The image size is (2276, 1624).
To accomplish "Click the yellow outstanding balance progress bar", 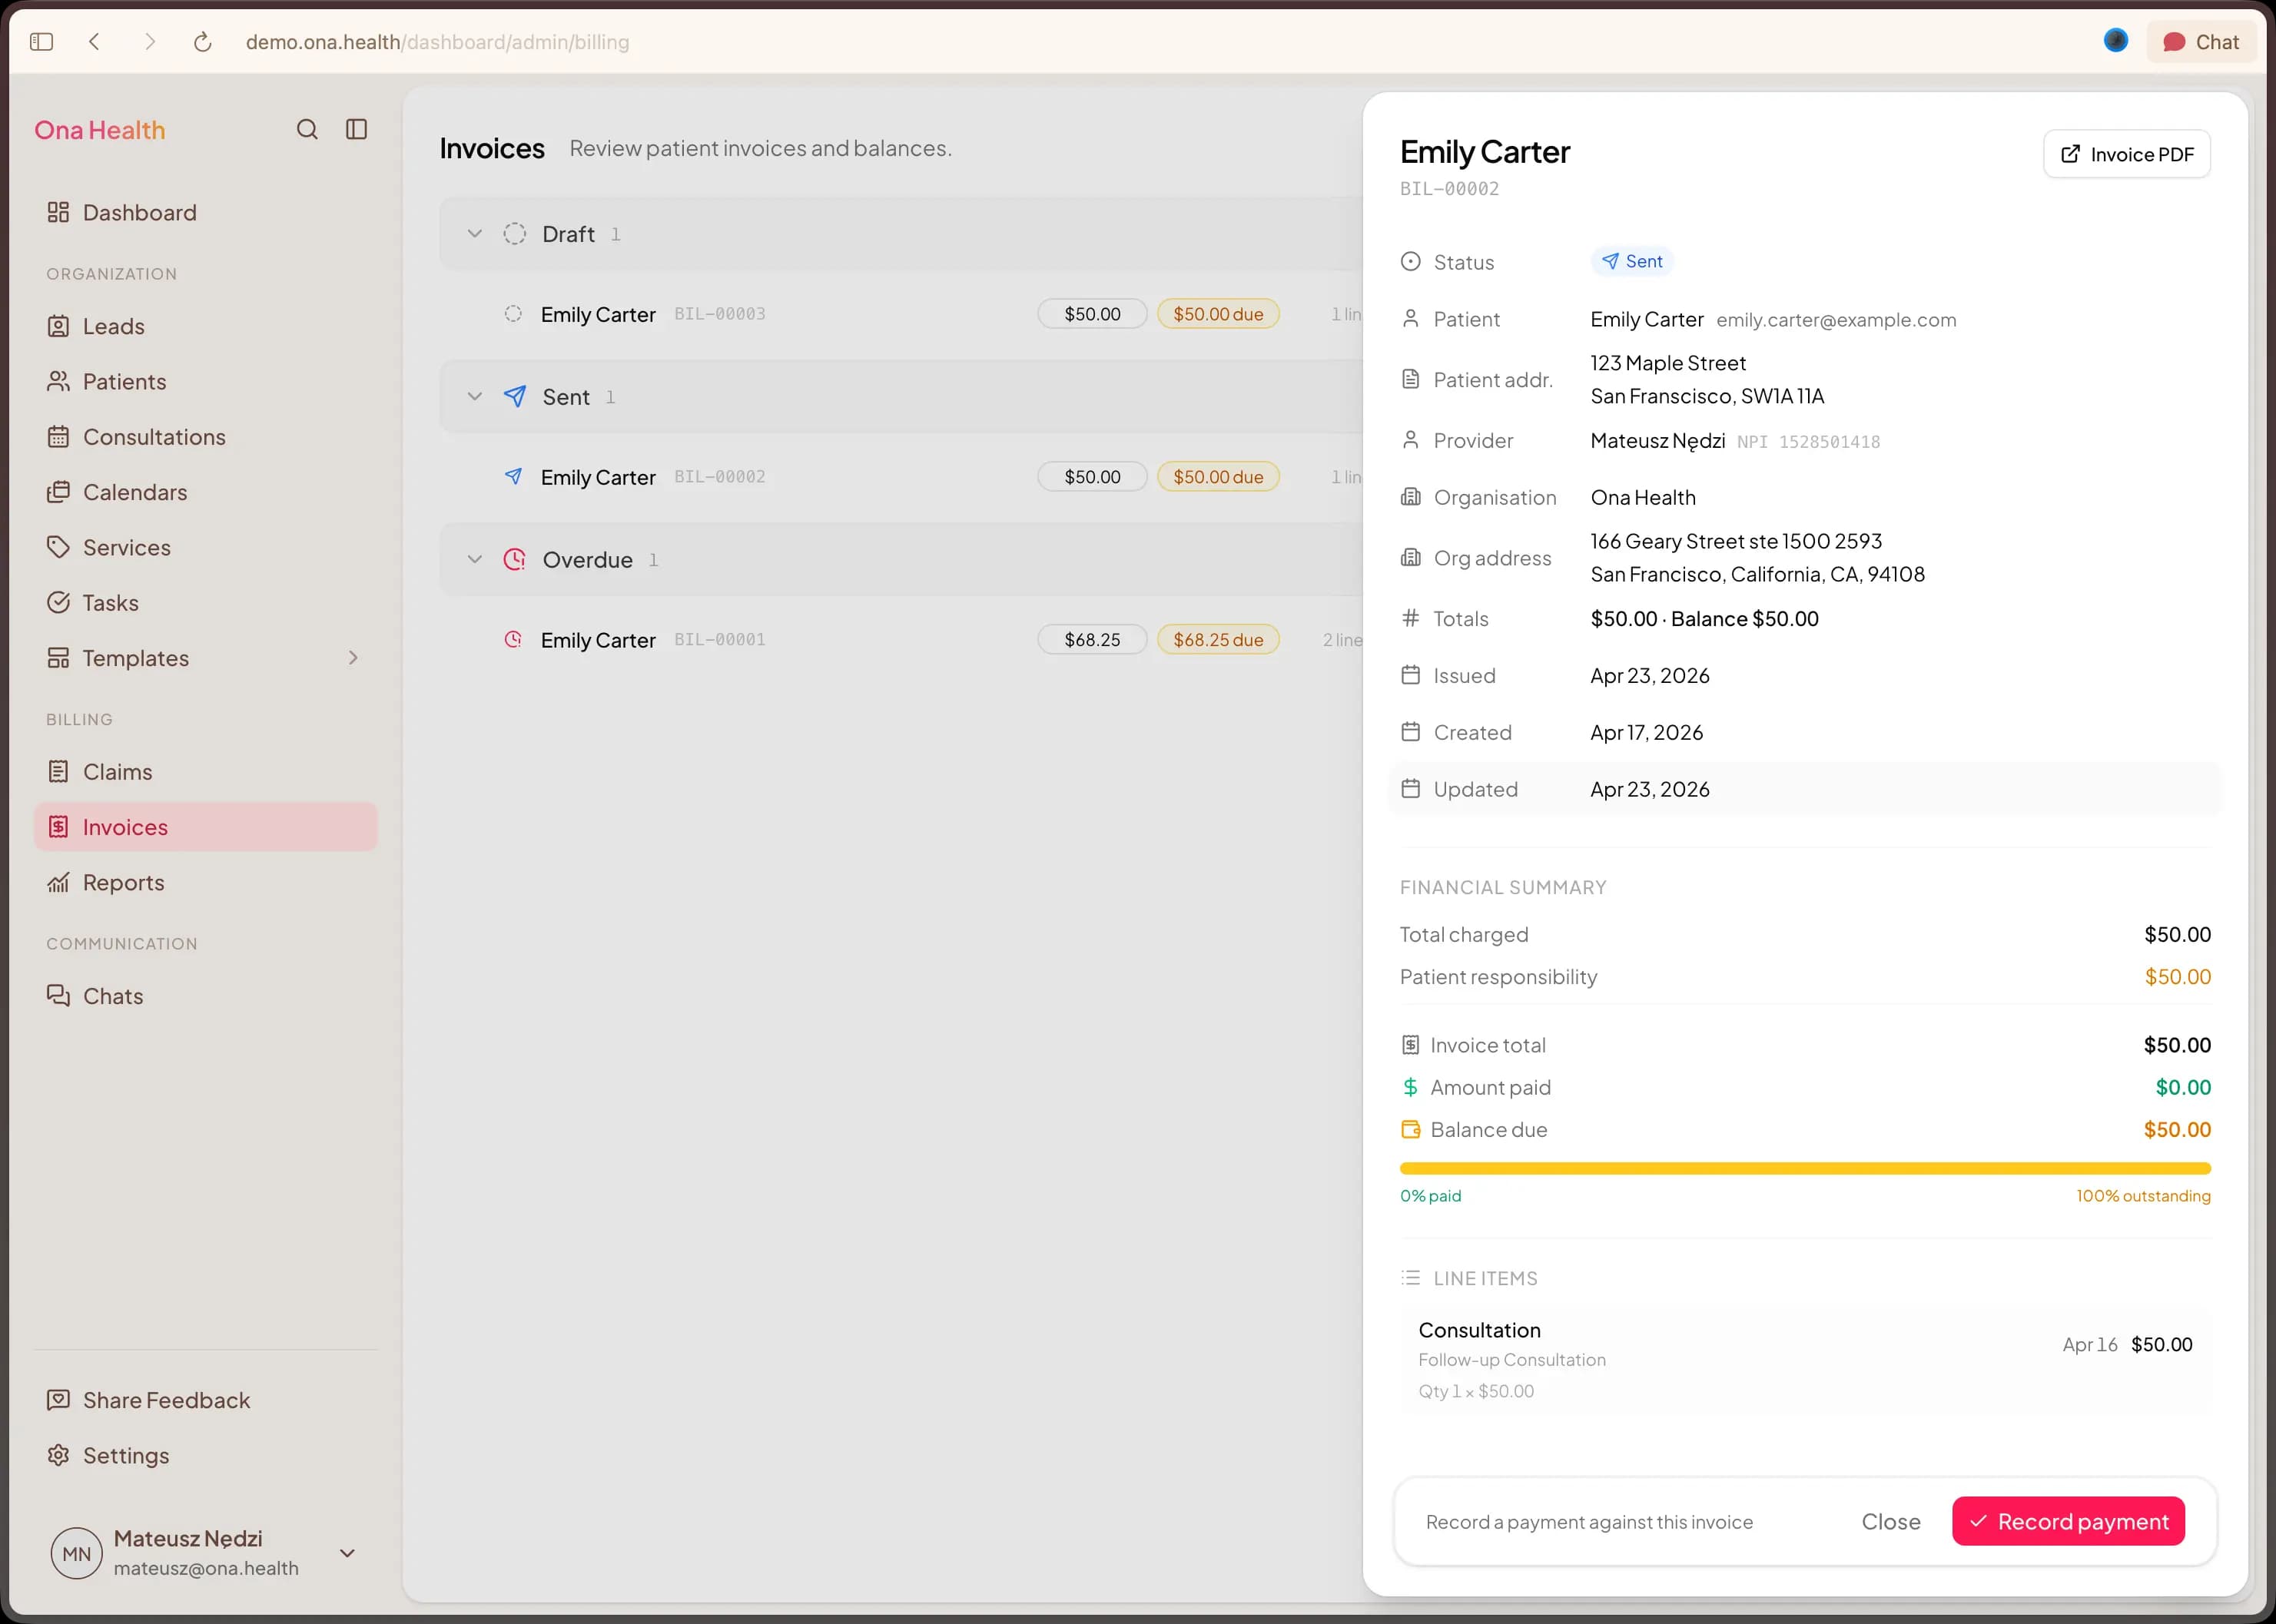I will pos(1804,1168).
